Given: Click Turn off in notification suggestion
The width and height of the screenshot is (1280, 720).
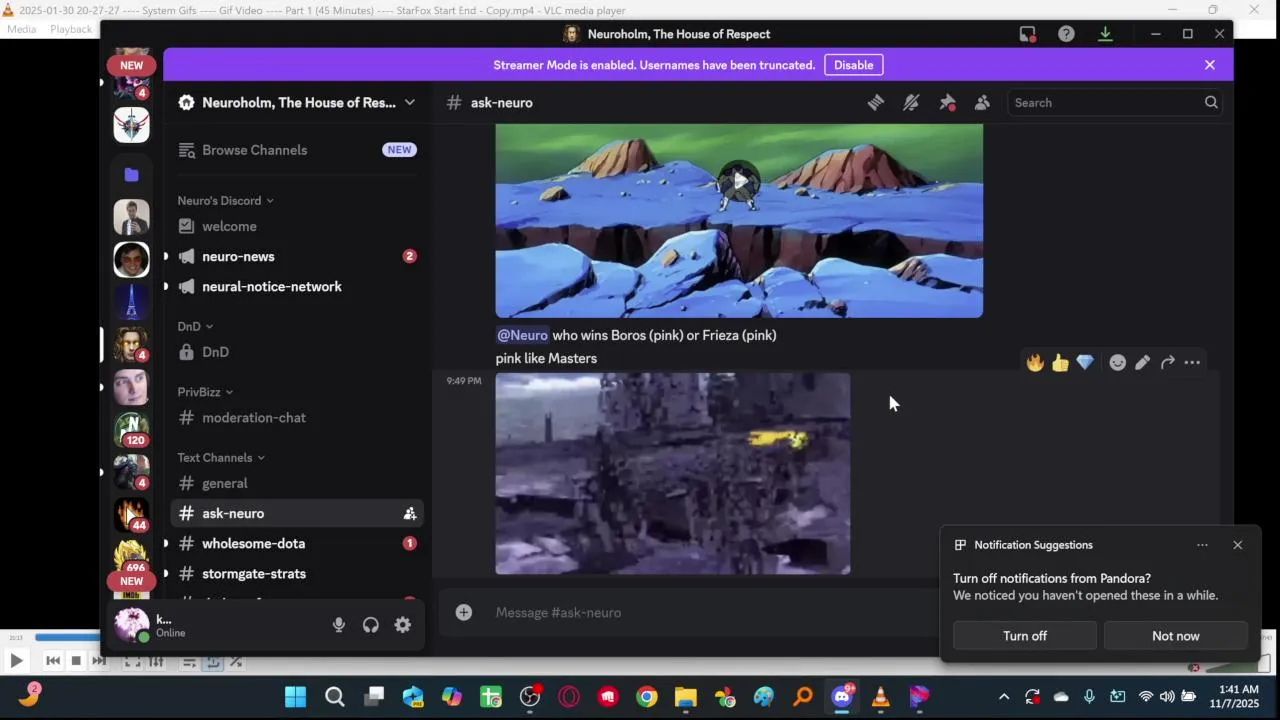Looking at the screenshot, I should pos(1025,636).
